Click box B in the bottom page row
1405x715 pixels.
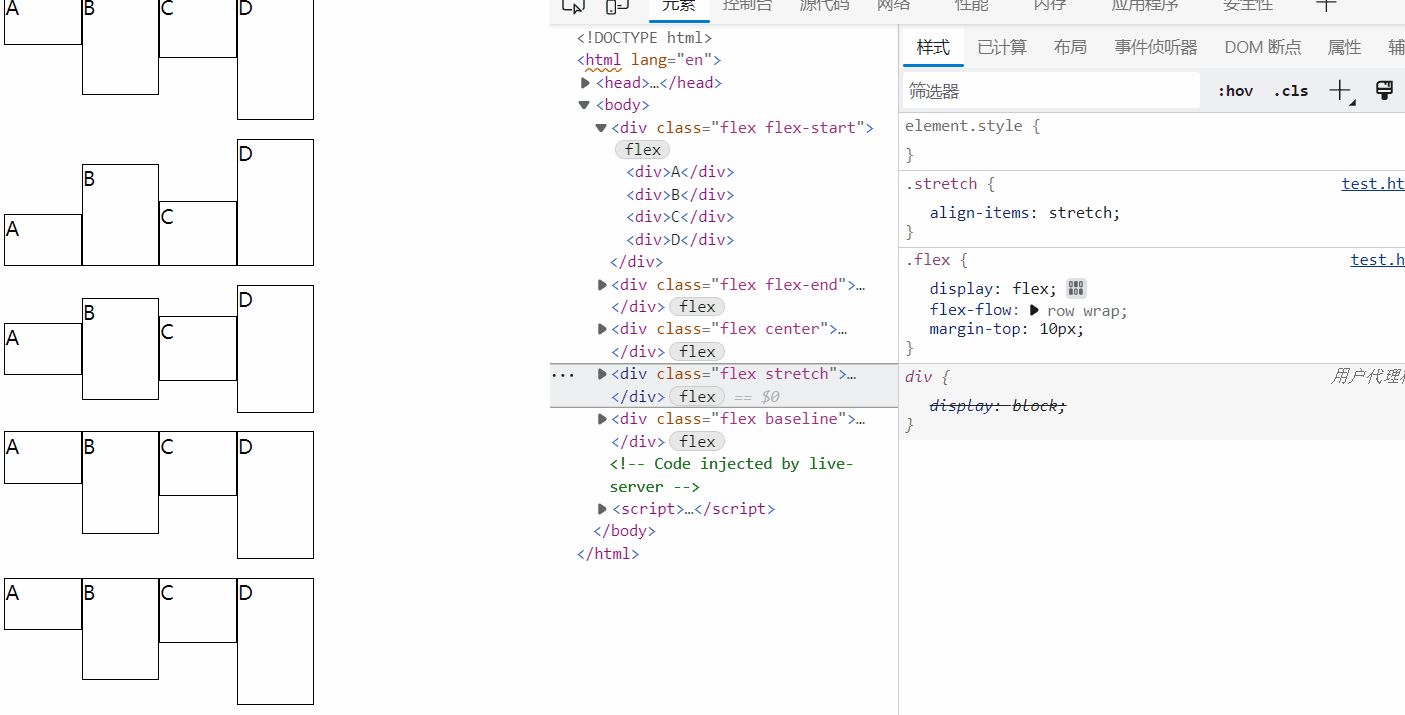coord(120,629)
